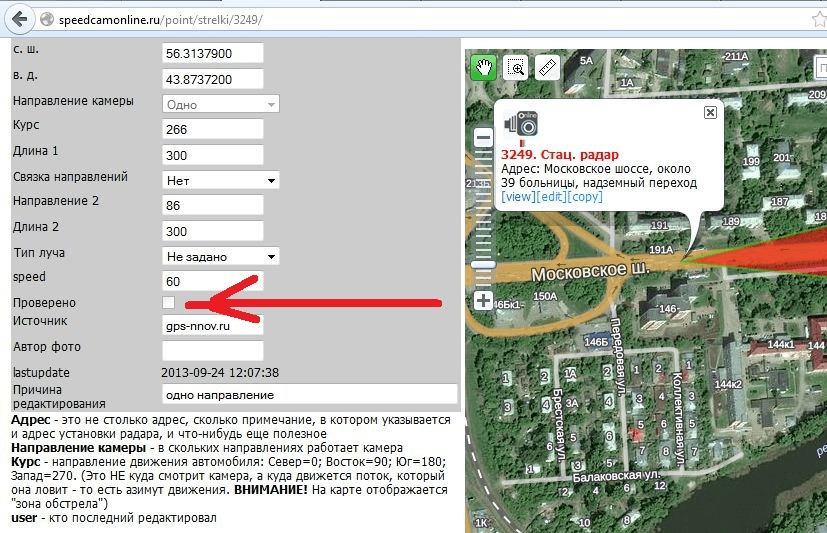Select the hand pan tool on map
Image resolution: width=827 pixels, height=533 pixels.
coord(484,67)
